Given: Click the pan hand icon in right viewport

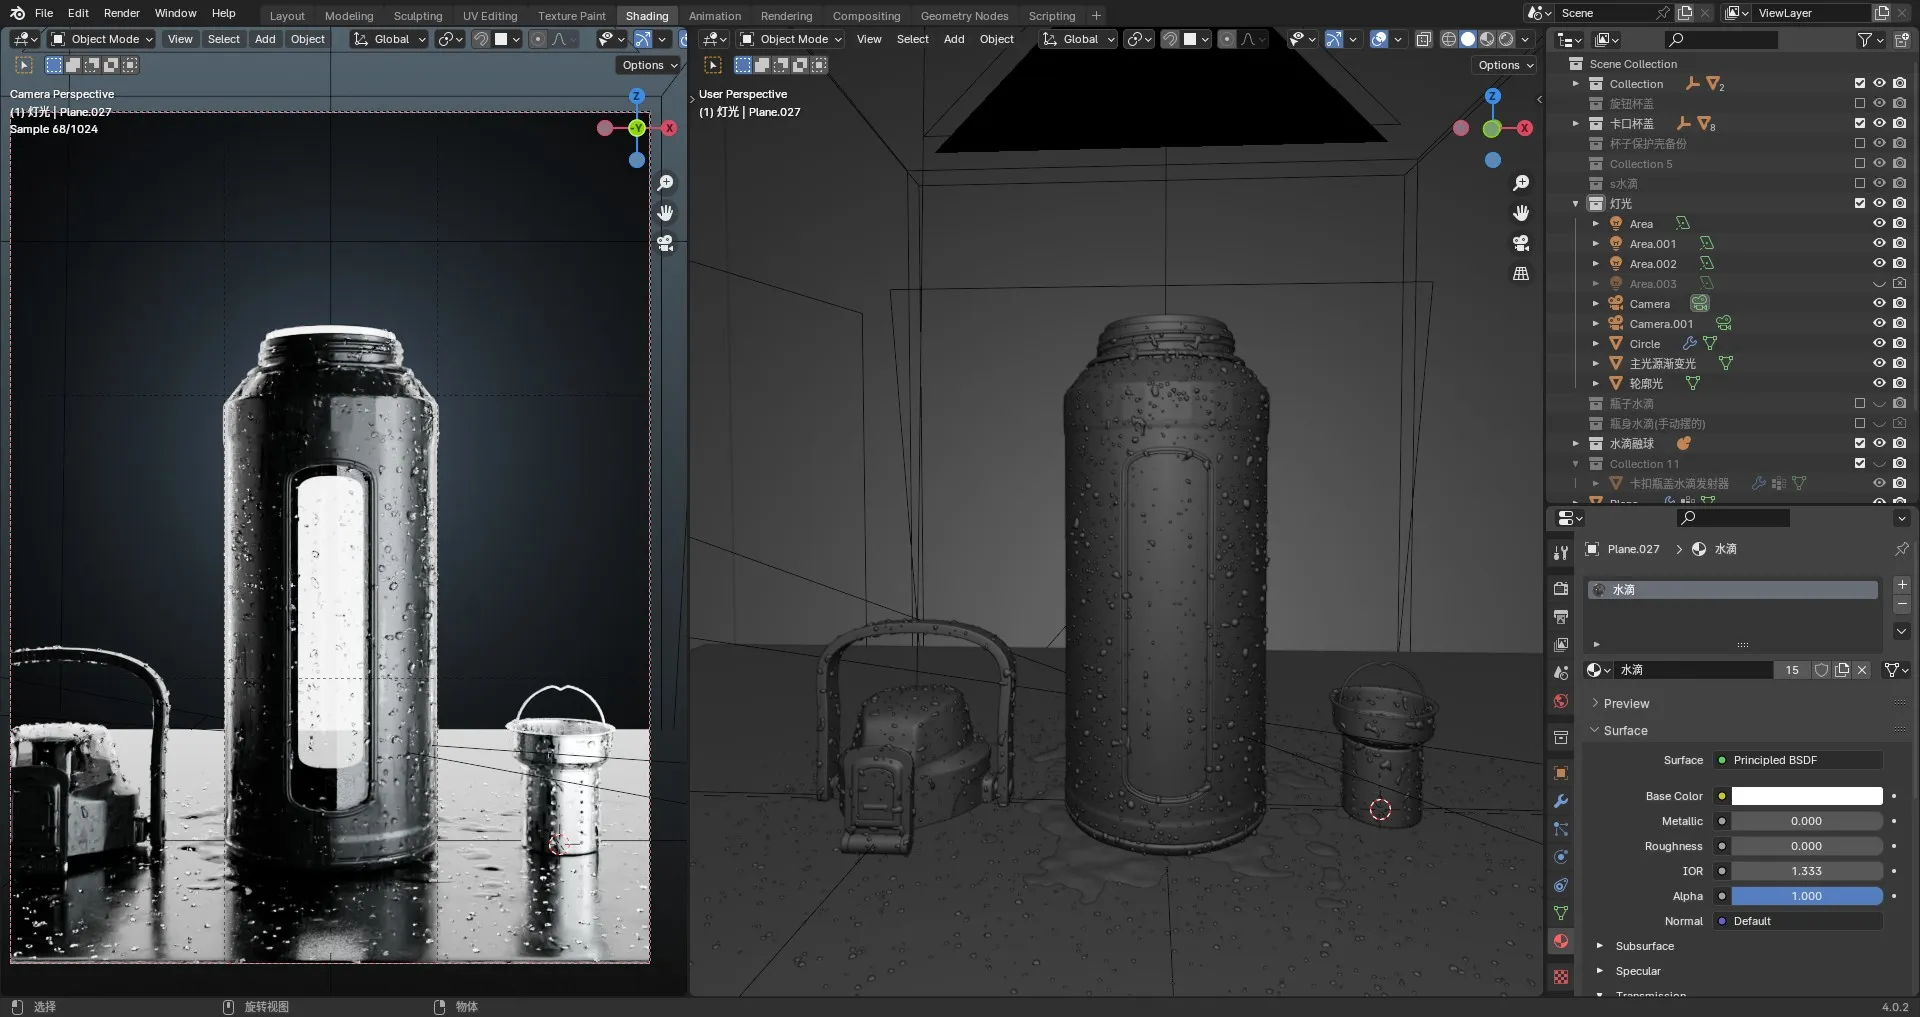Looking at the screenshot, I should (x=1521, y=213).
